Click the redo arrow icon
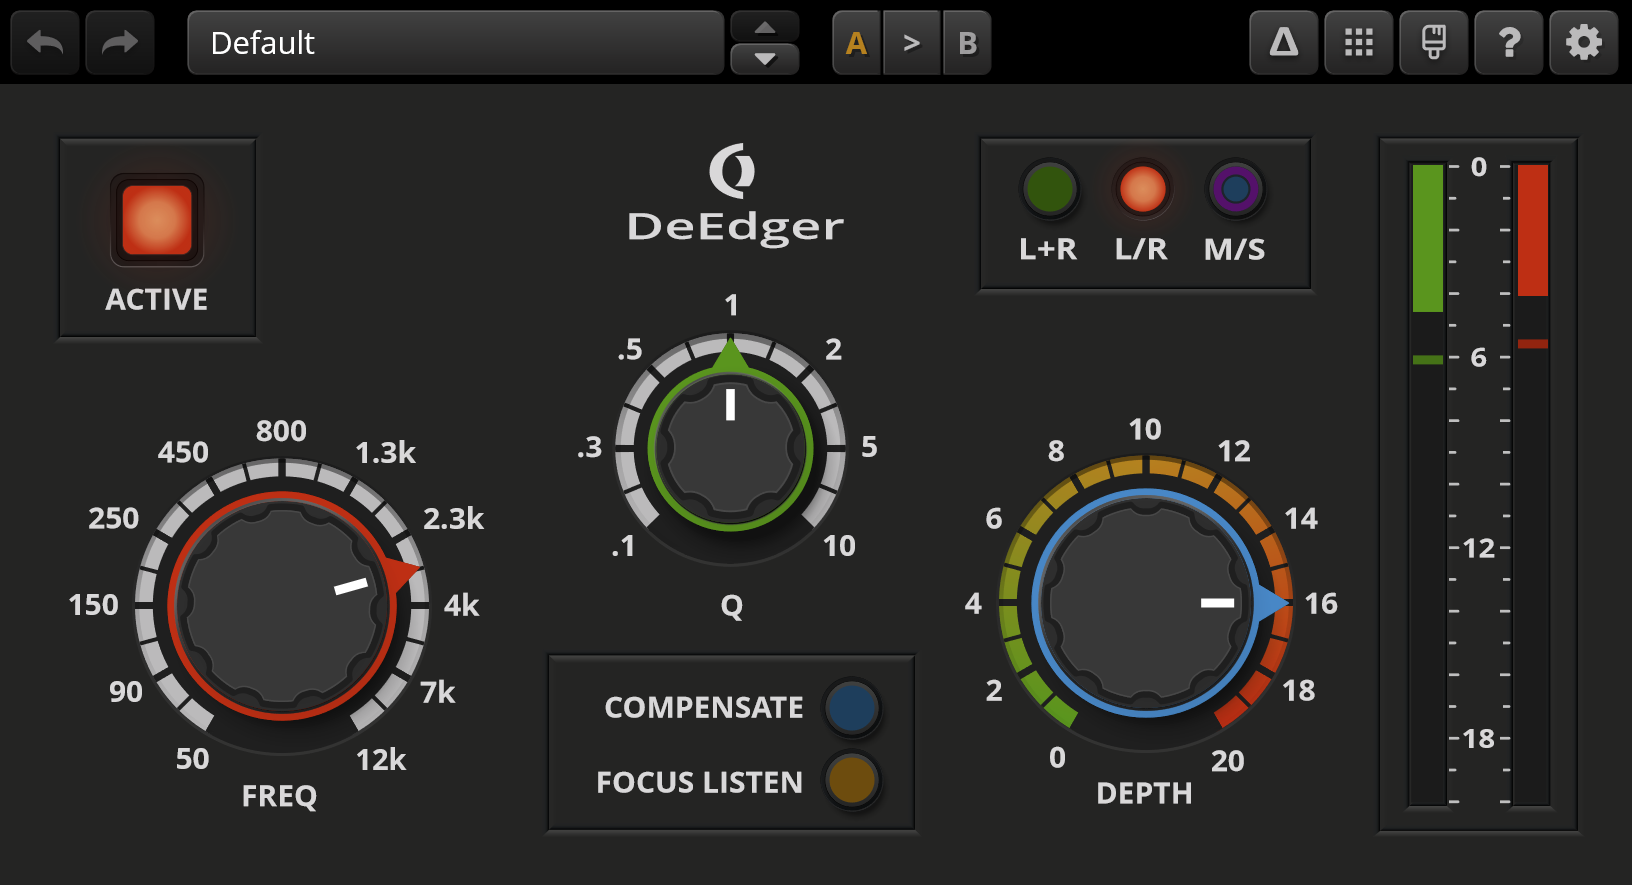The height and width of the screenshot is (885, 1632). 120,43
